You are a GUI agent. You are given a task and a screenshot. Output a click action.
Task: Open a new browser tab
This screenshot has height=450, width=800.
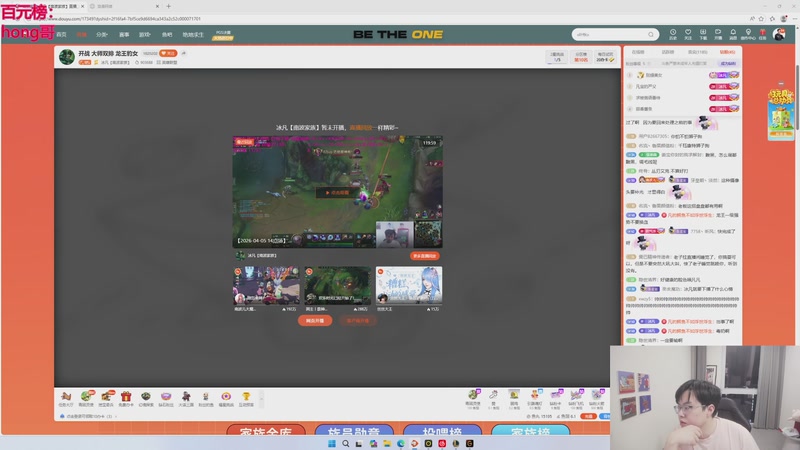pyautogui.click(x=168, y=6)
